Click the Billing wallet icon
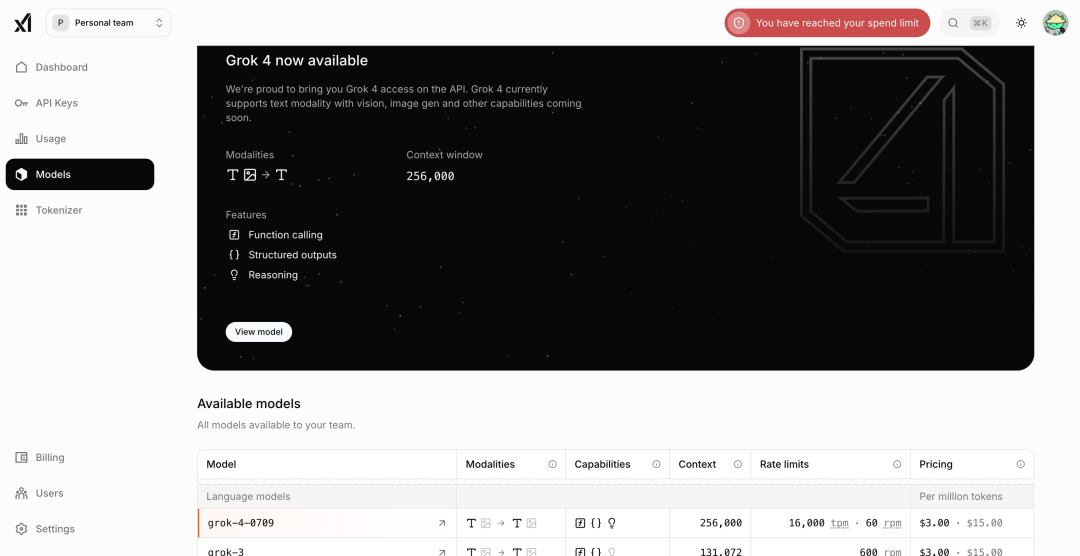Image resolution: width=1080 pixels, height=556 pixels. [x=21, y=457]
